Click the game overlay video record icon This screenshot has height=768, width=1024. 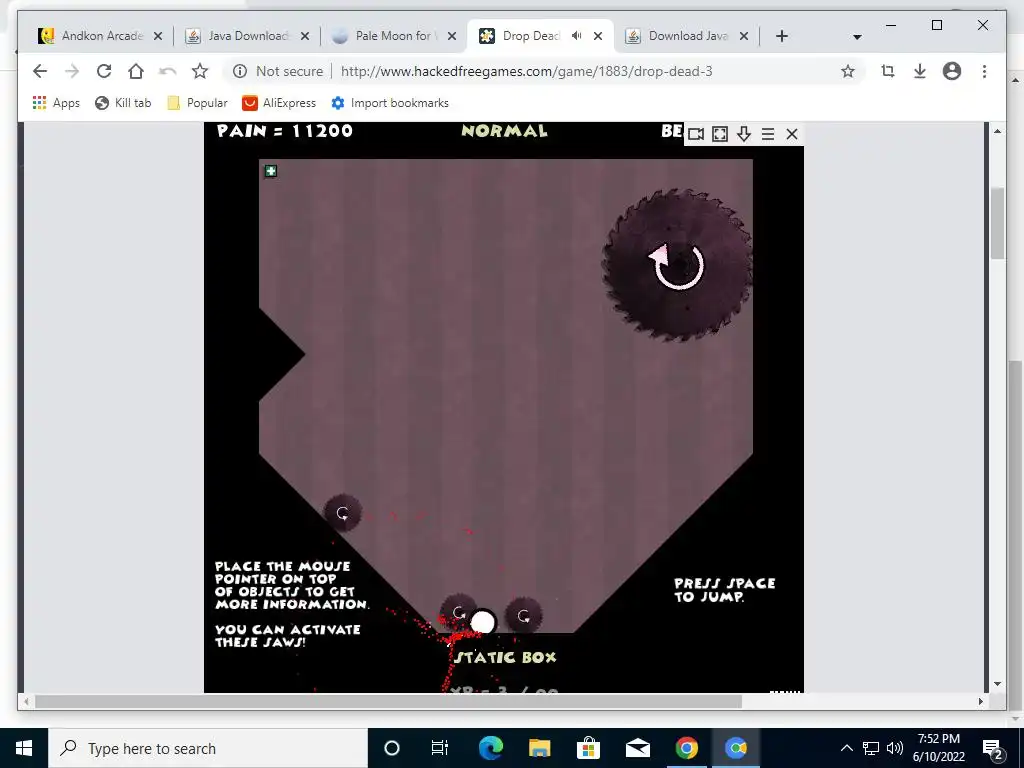(x=696, y=134)
